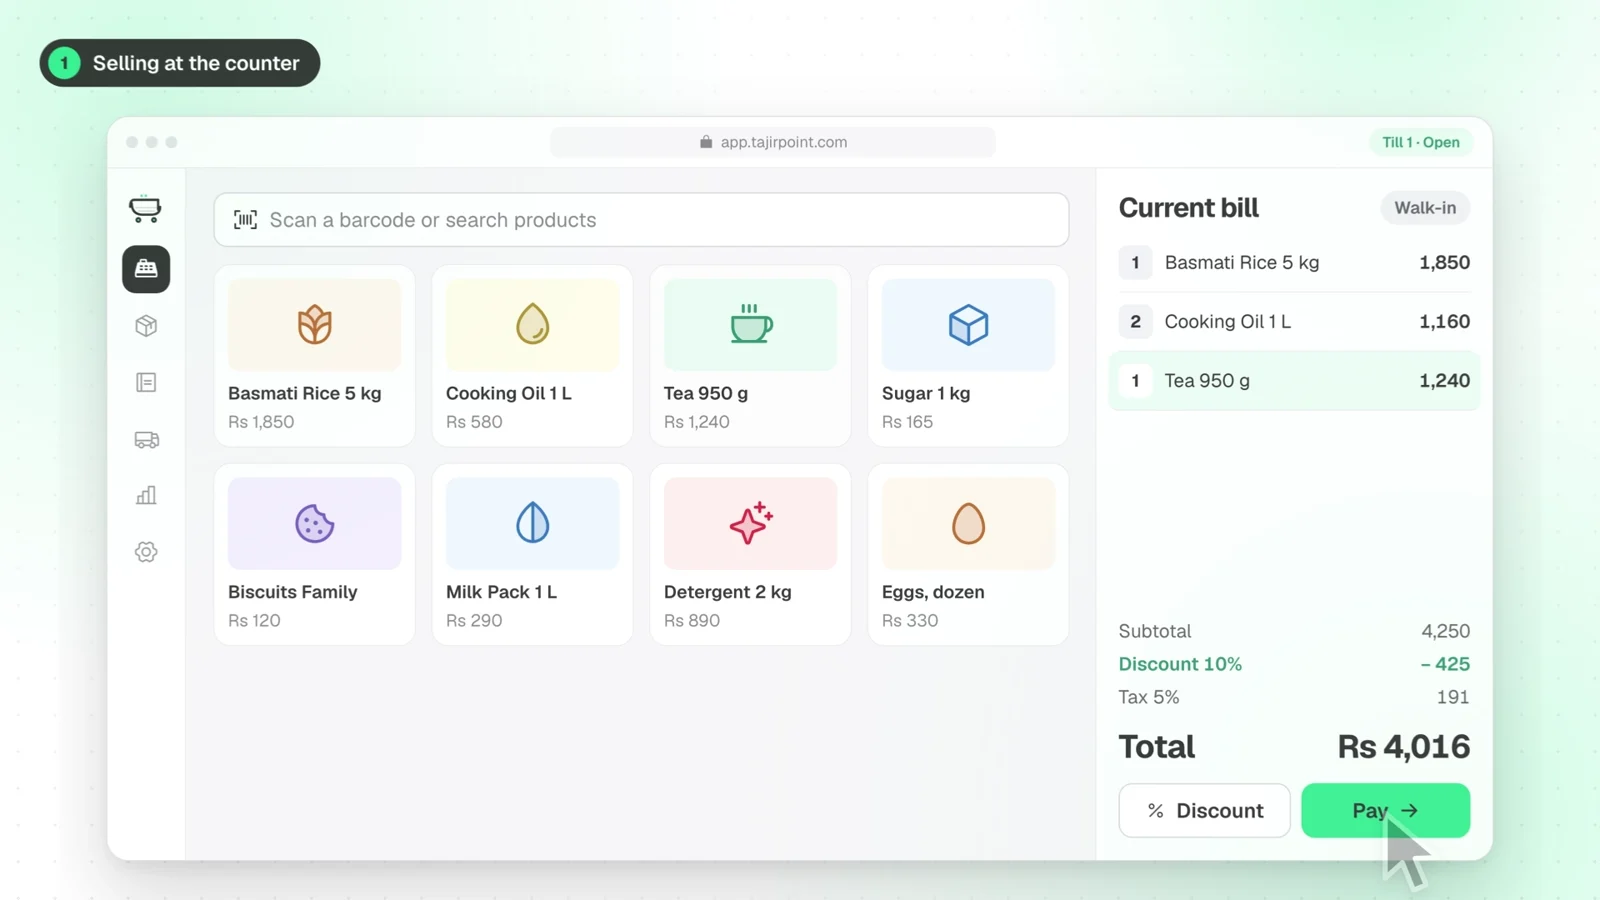Viewport: 1600px width, 900px height.
Task: Click the sparkle icon on Detergent 2 kg
Action: [x=751, y=523]
